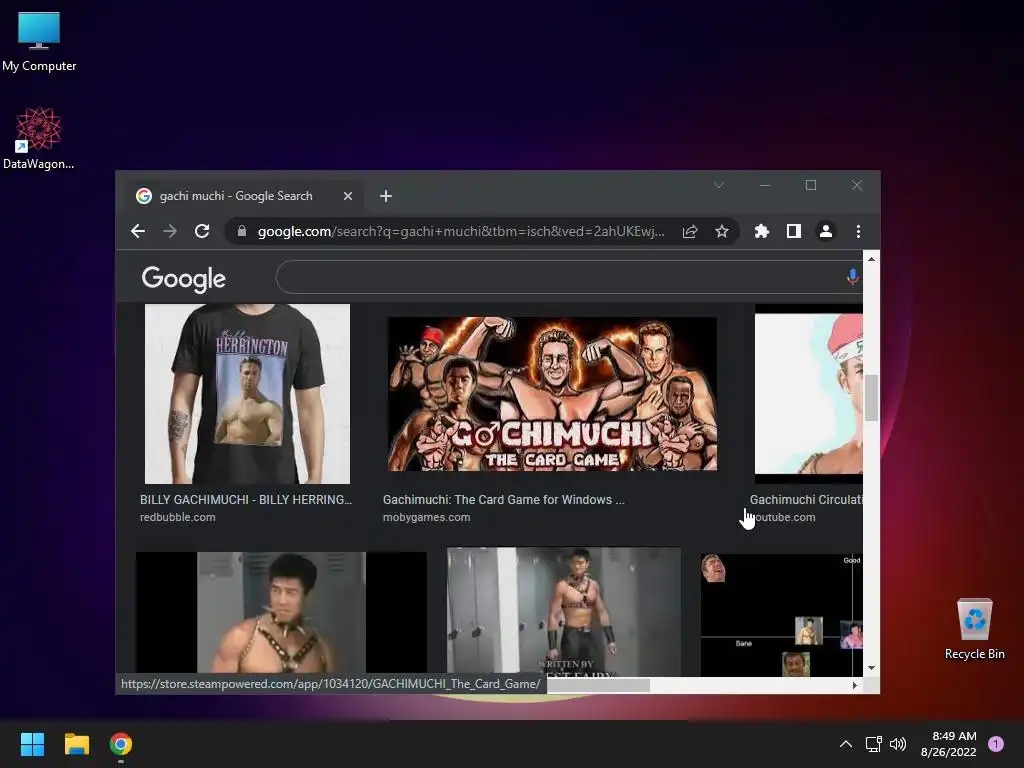Show hidden tray icons chevron

point(846,744)
